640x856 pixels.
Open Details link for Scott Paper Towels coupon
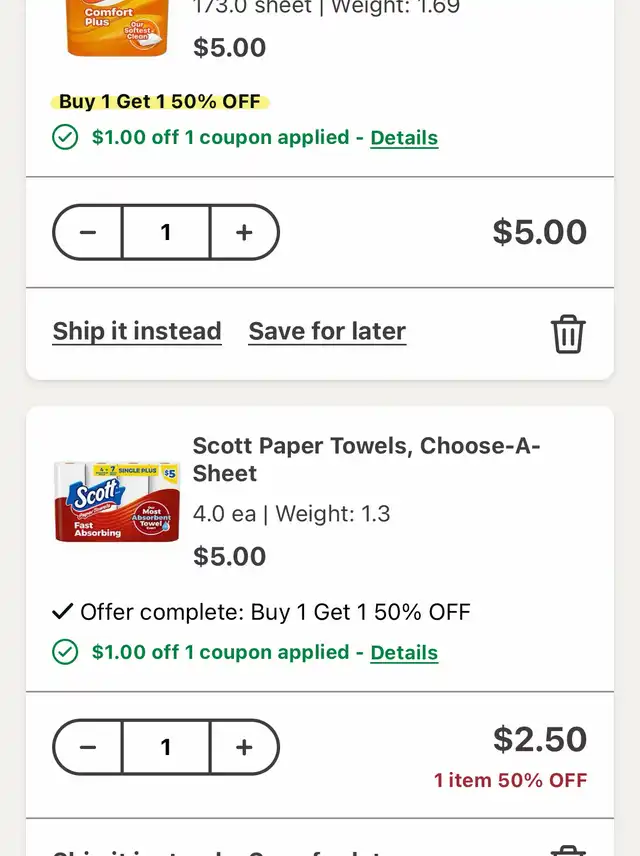(404, 652)
